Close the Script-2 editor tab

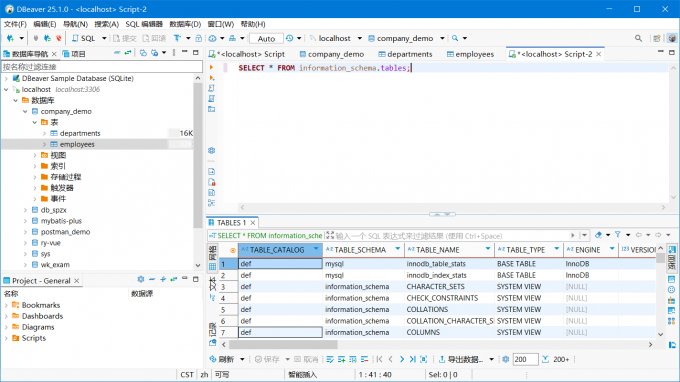coord(598,54)
